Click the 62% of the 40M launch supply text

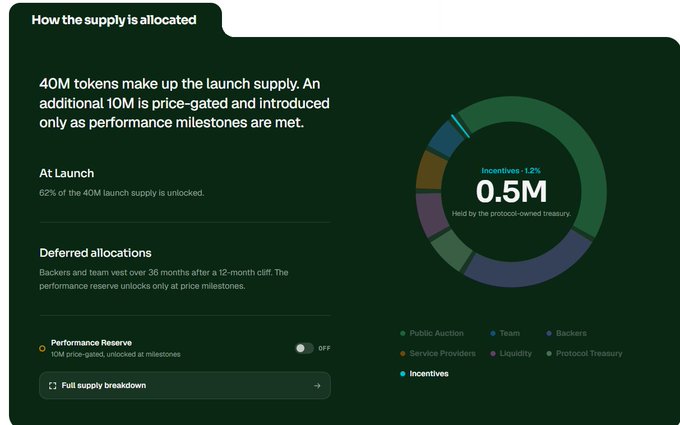point(121,193)
